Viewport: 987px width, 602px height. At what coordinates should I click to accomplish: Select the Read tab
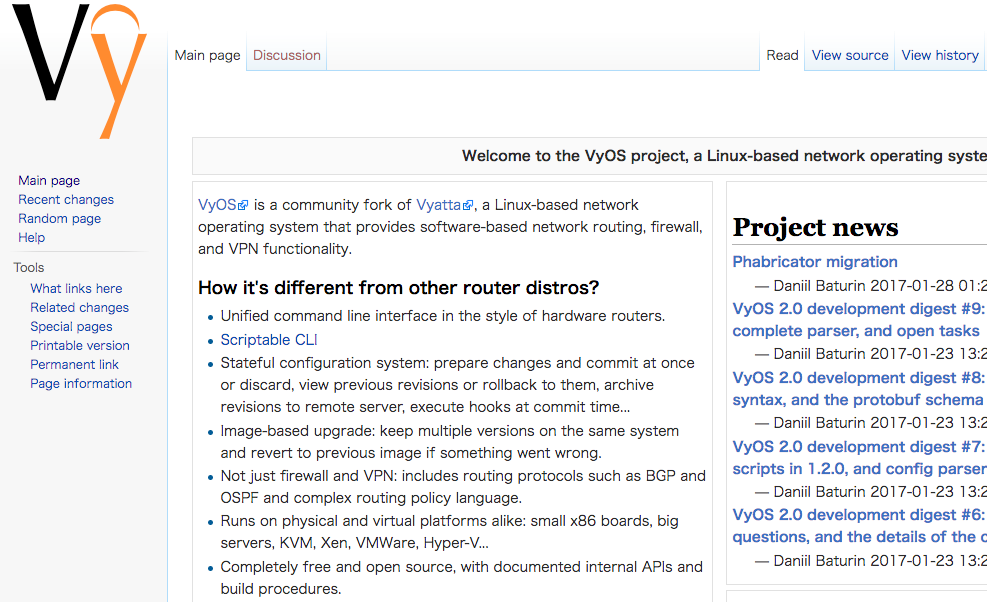coord(782,55)
